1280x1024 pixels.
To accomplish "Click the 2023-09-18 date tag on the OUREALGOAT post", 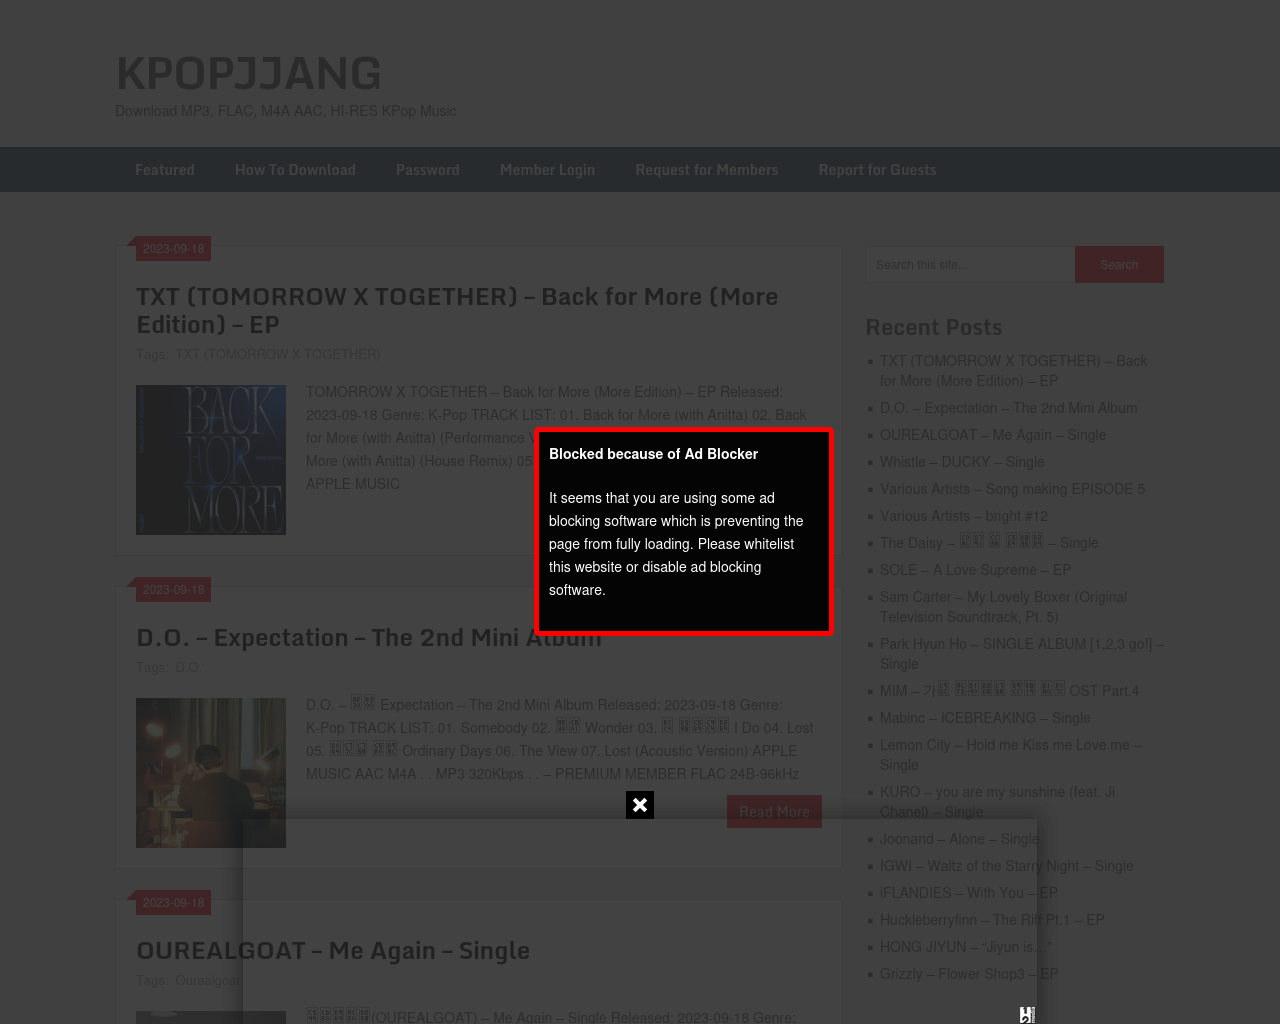I will coord(173,903).
